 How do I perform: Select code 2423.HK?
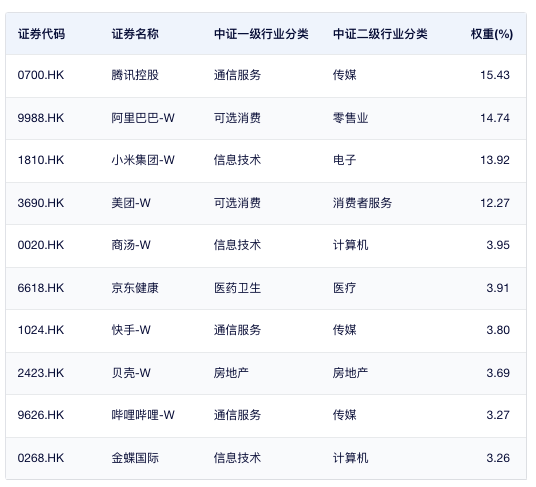pyautogui.click(x=41, y=373)
